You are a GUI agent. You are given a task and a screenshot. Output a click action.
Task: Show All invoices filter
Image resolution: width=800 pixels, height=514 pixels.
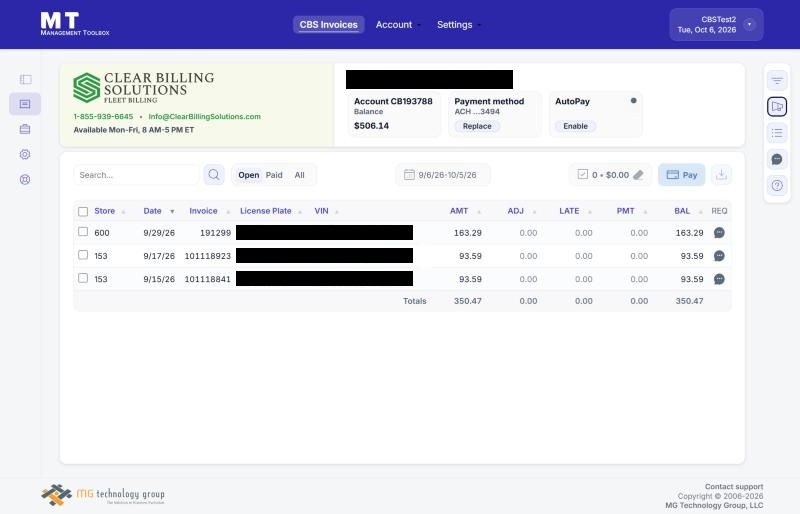tap(299, 175)
